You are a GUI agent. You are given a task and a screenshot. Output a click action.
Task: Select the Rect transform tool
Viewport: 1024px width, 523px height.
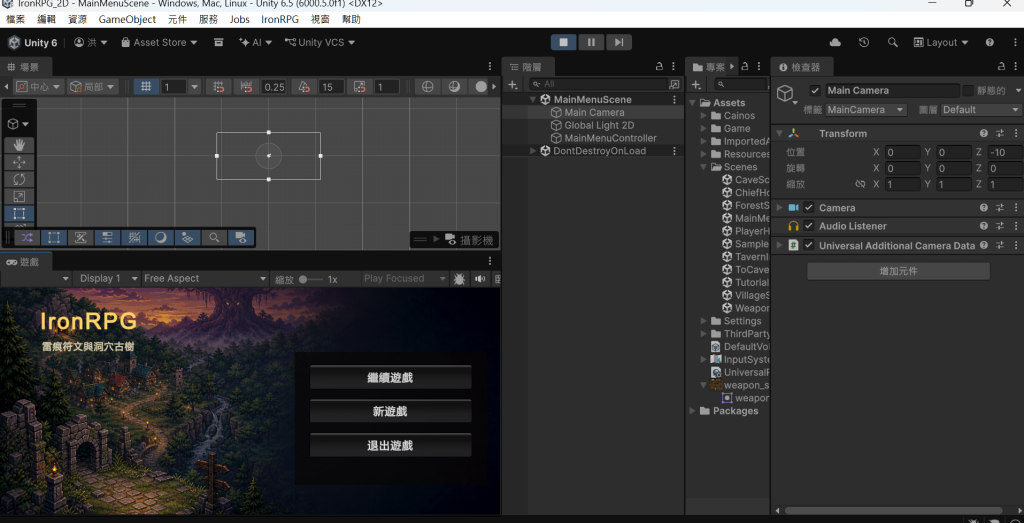[19, 213]
